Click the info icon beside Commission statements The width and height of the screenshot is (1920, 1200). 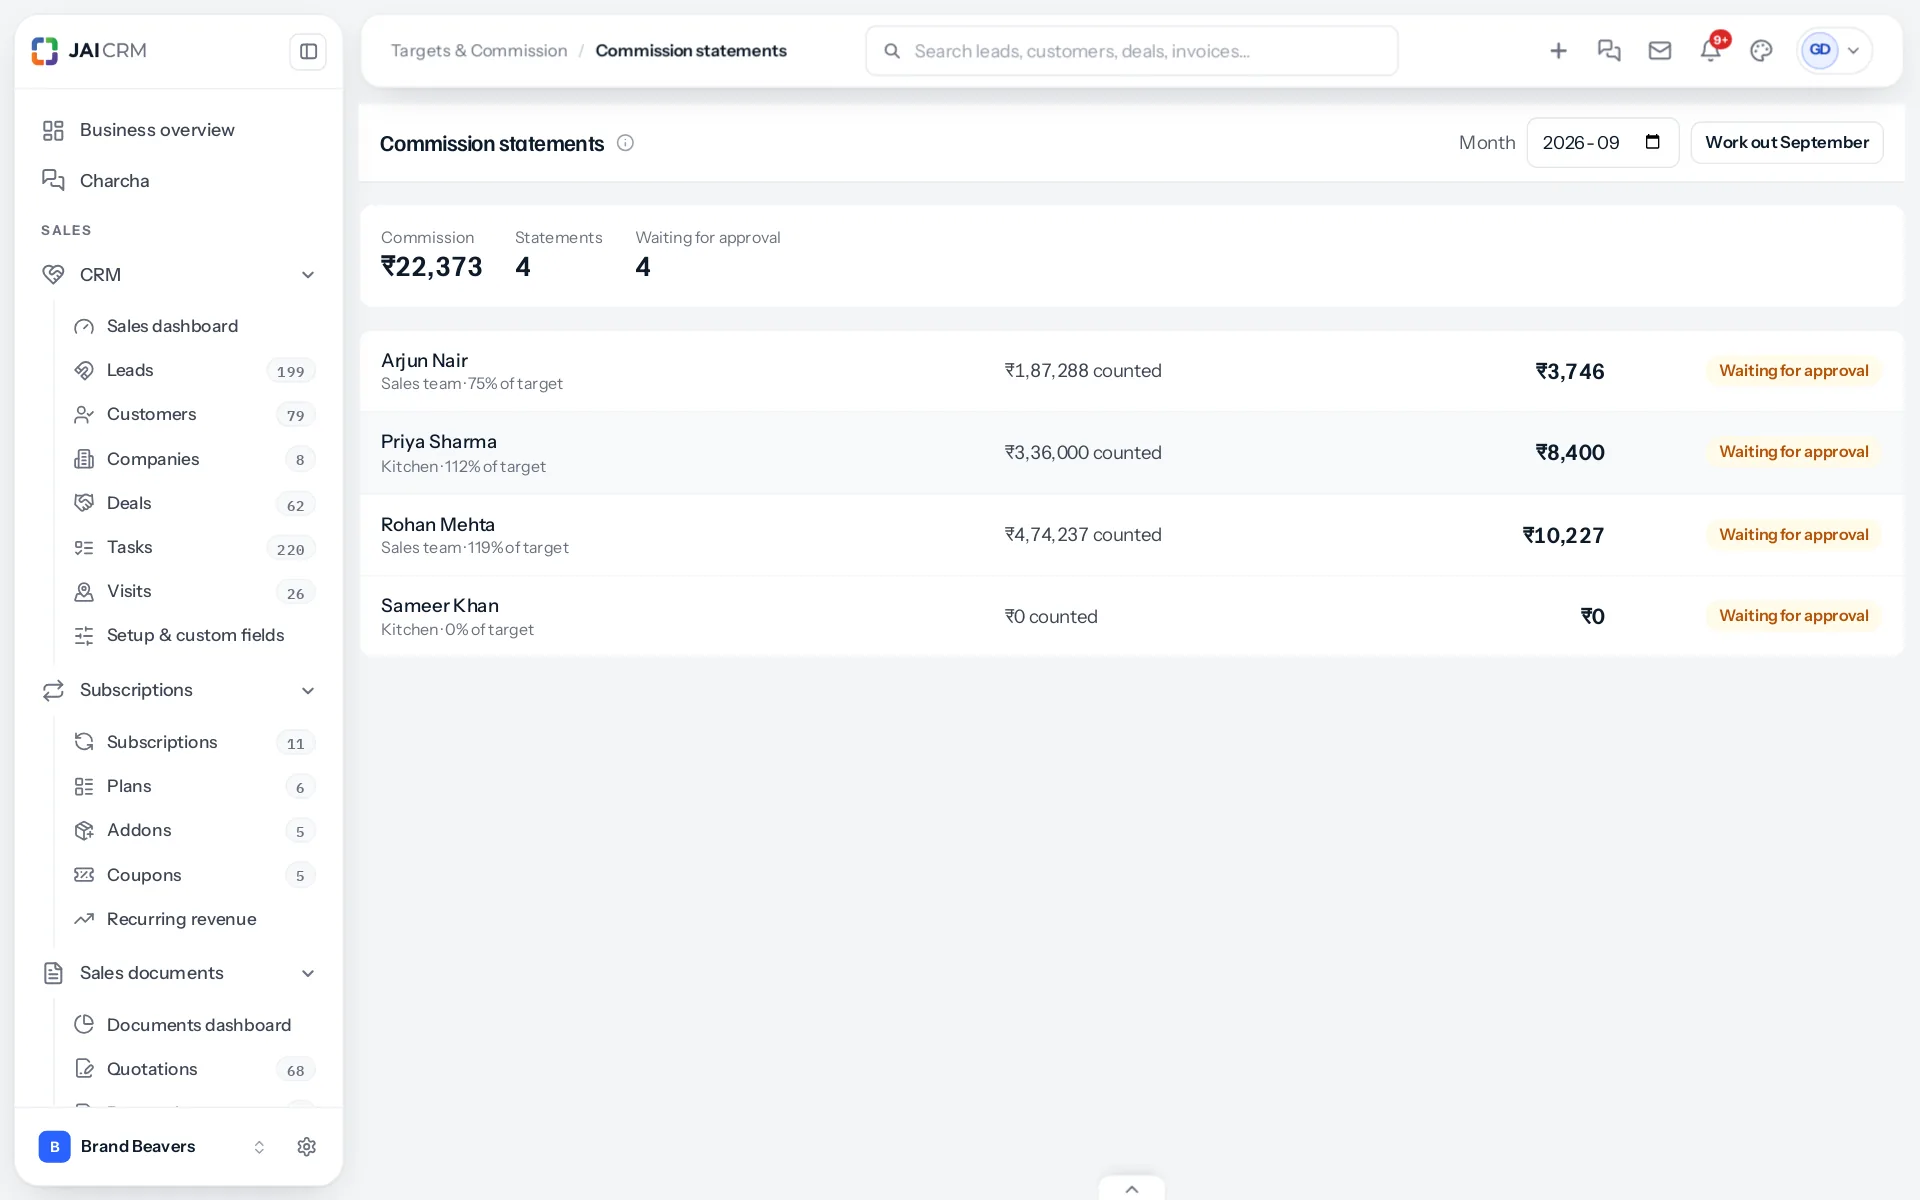625,143
